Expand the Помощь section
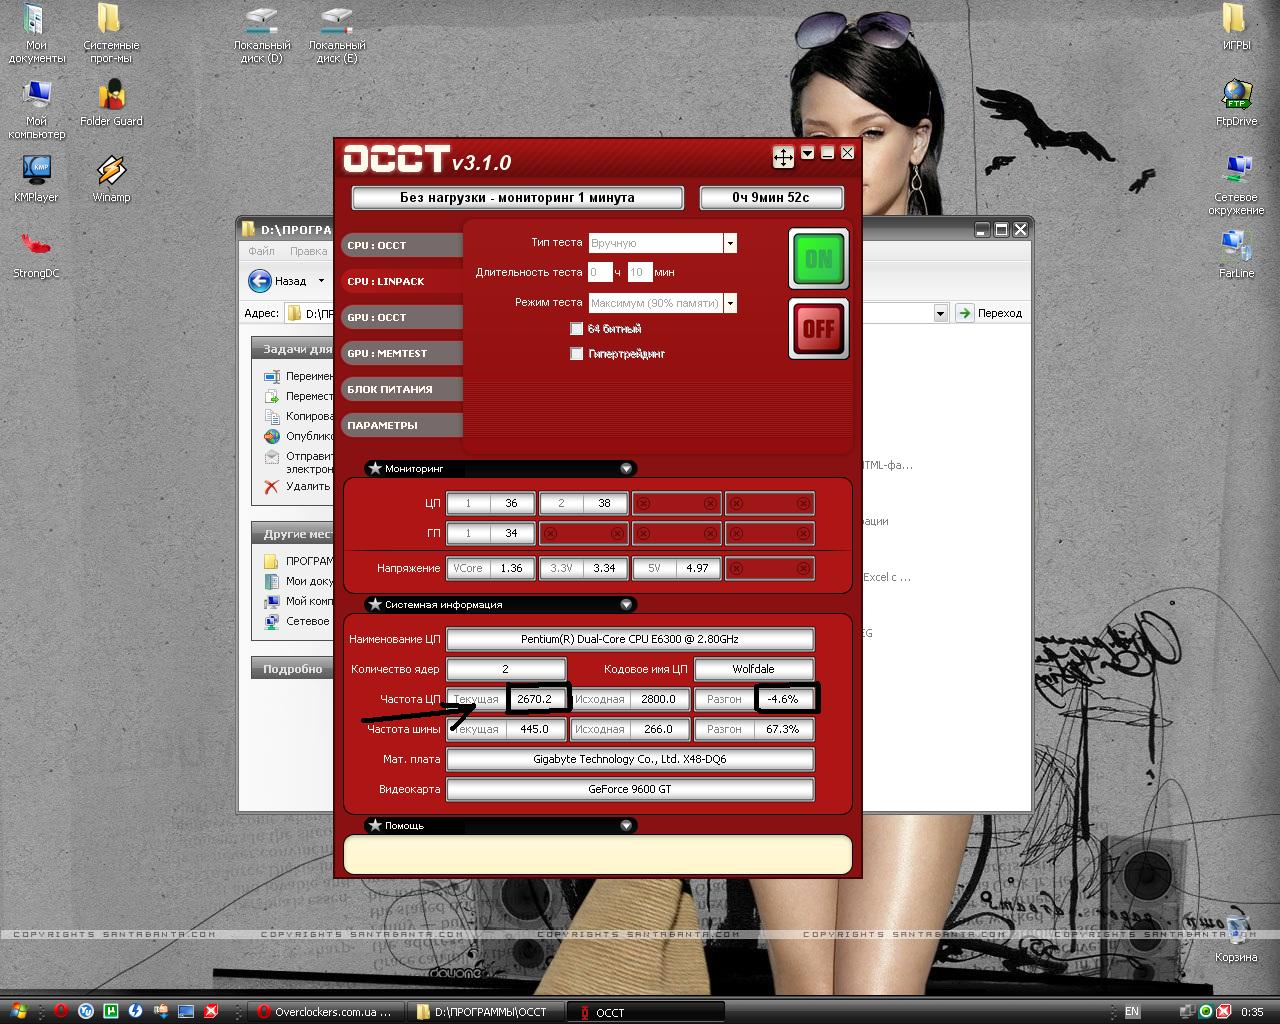Image resolution: width=1280 pixels, height=1024 pixels. (x=626, y=825)
